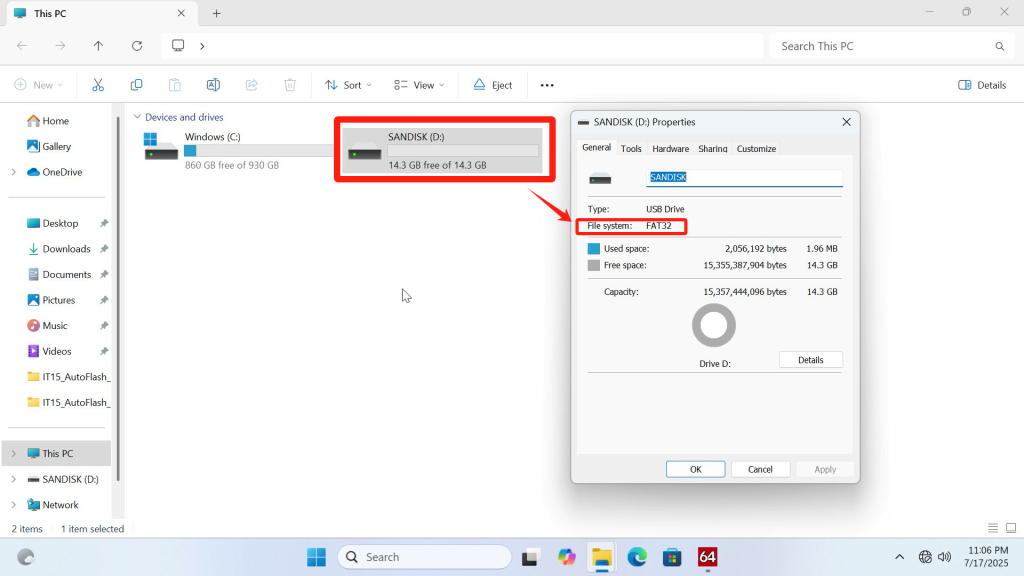Click Details button under Drive D
Image resolution: width=1024 pixels, height=576 pixels.
(x=810, y=360)
